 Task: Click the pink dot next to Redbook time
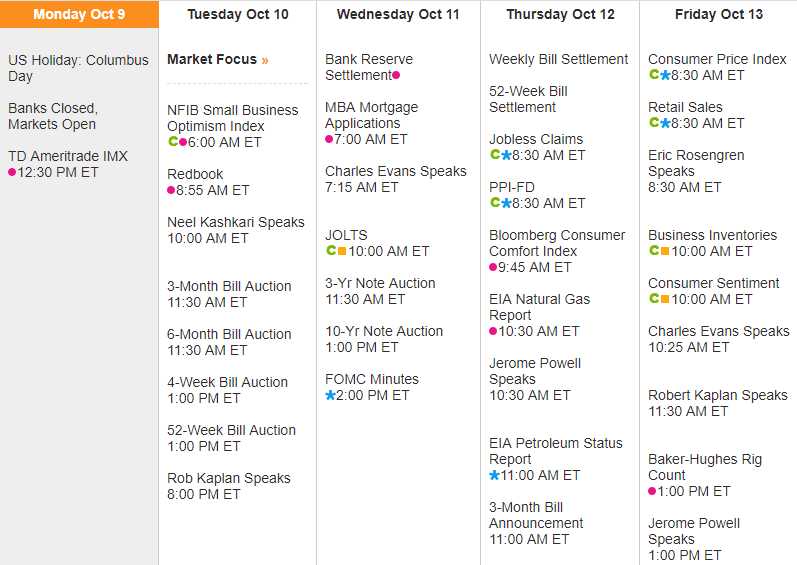tap(172, 190)
